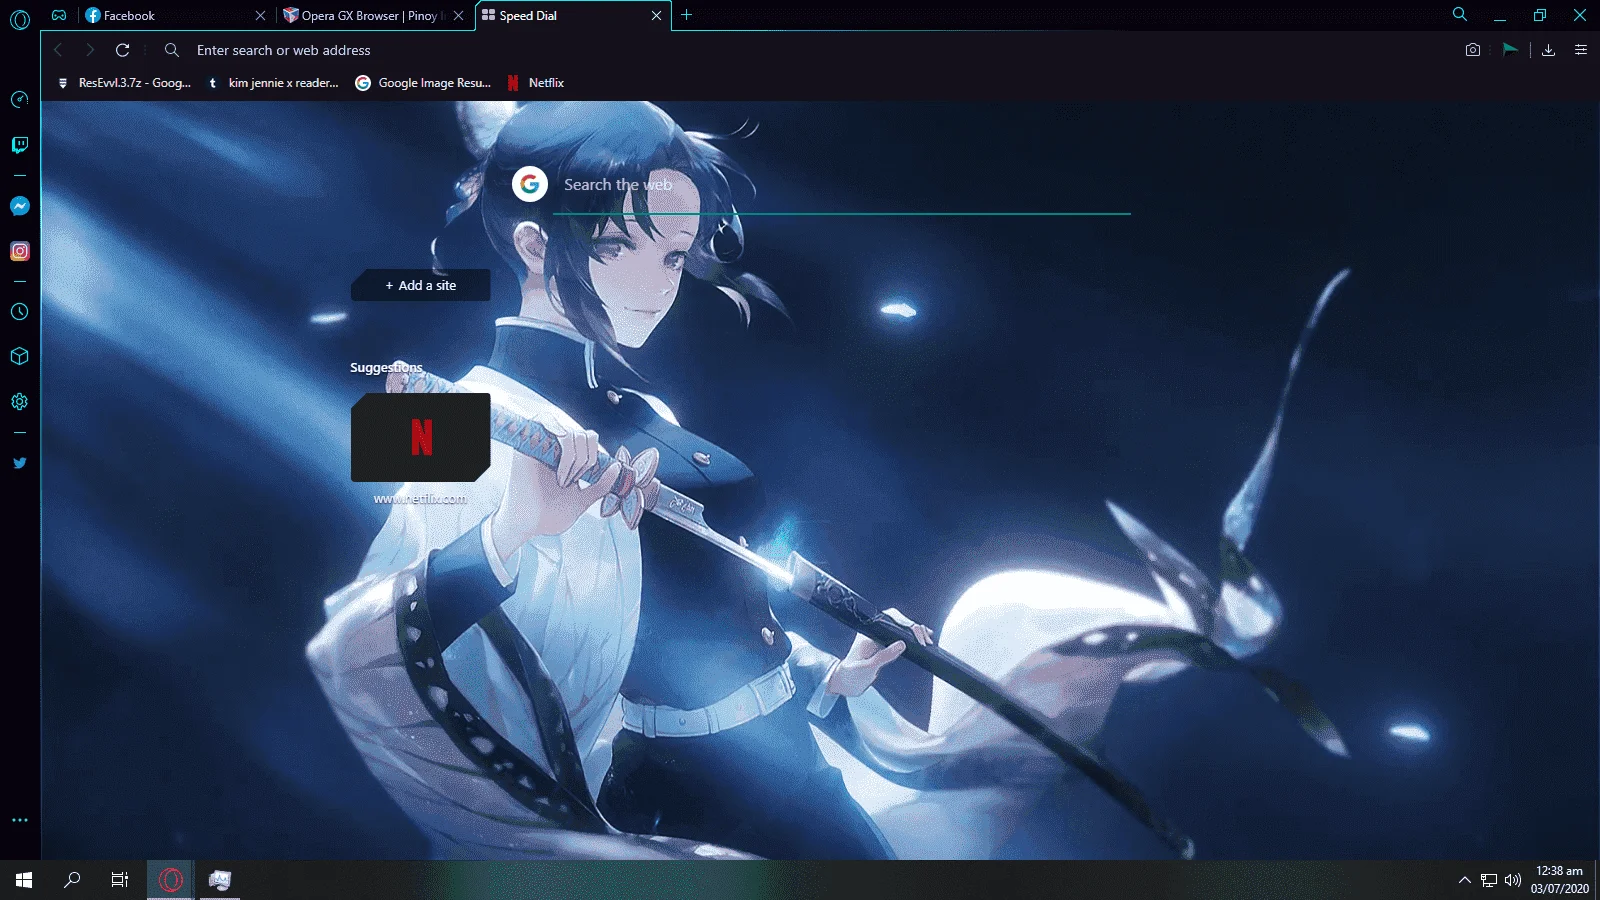The height and width of the screenshot is (900, 1600).
Task: Open a new tab with plus button
Action: pyautogui.click(x=686, y=15)
